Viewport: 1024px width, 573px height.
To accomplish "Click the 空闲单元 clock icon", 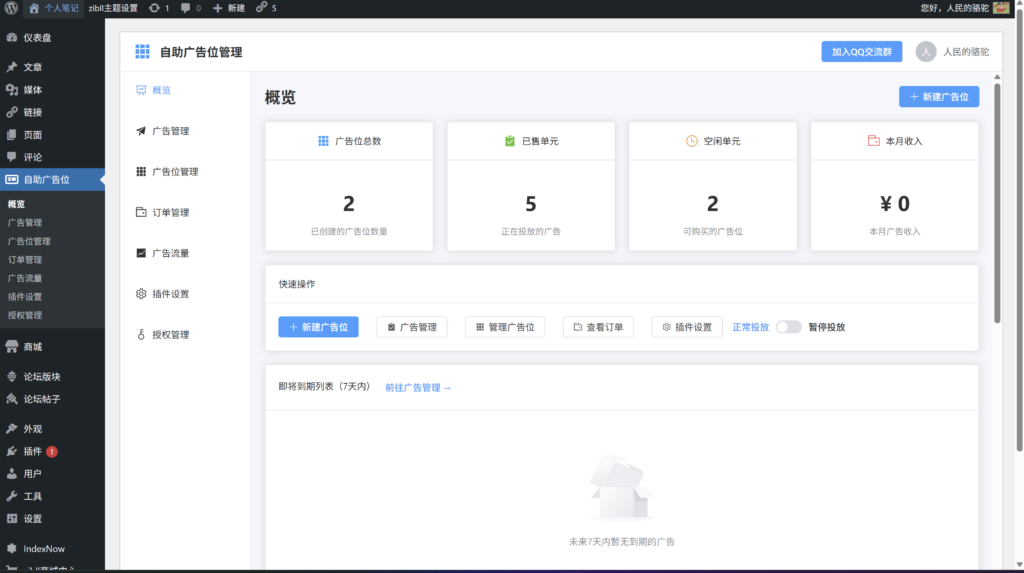I will point(691,141).
